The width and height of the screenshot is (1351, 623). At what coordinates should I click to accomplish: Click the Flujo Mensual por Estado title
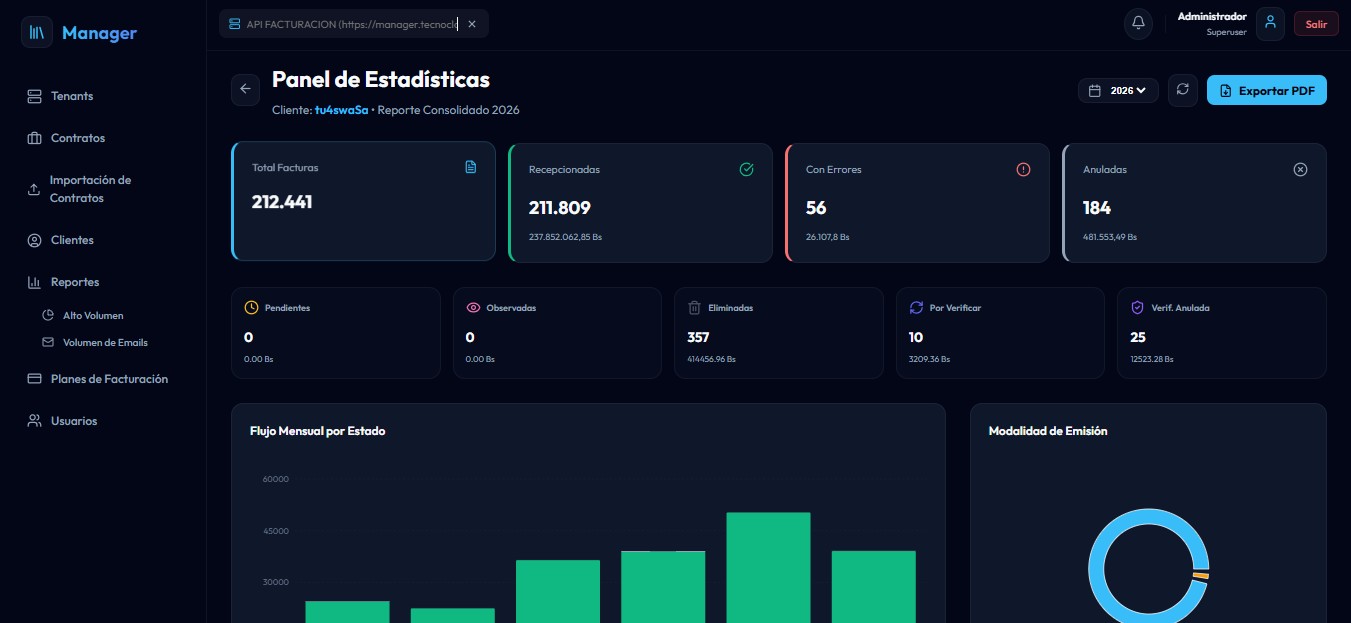317,431
